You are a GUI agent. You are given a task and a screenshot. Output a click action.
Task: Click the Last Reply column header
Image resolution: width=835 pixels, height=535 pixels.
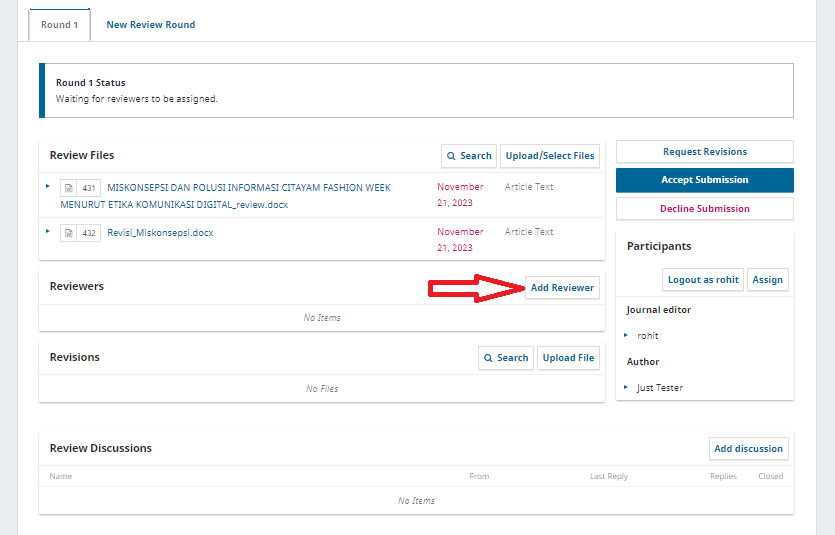609,476
